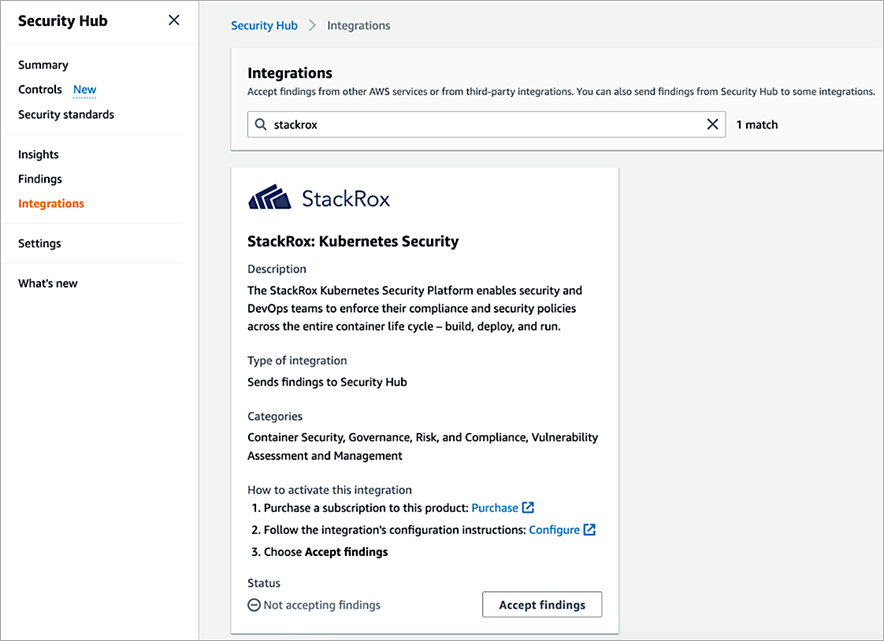
Task: Click 'StackRox: Kubernetes Security' card title
Action: [x=353, y=241]
